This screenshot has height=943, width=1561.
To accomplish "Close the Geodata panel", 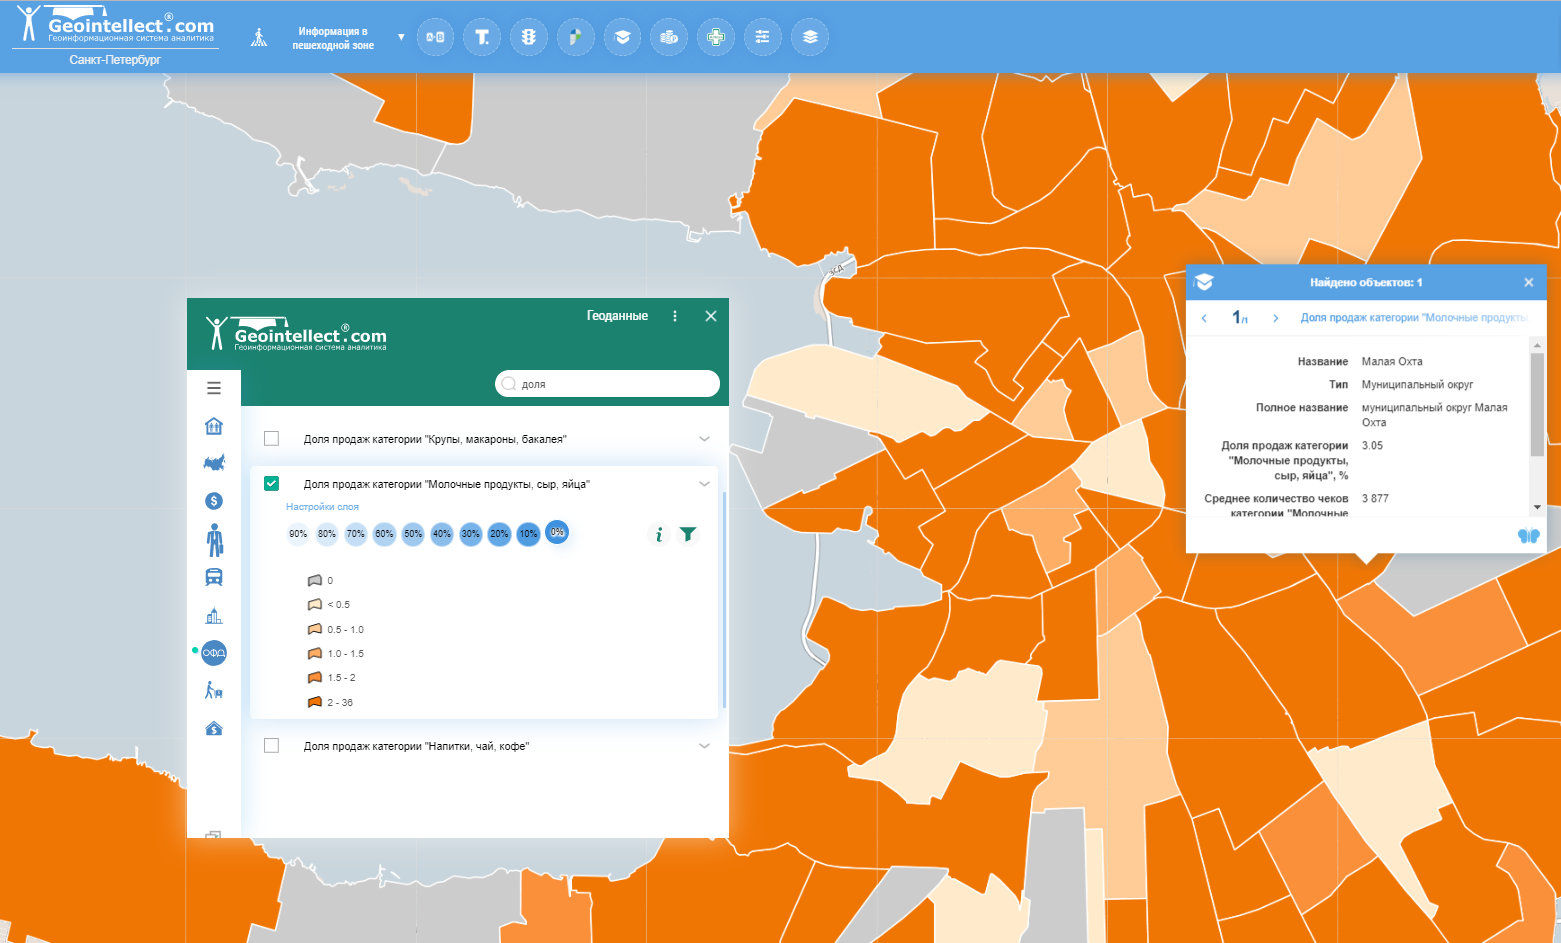I will tap(711, 316).
